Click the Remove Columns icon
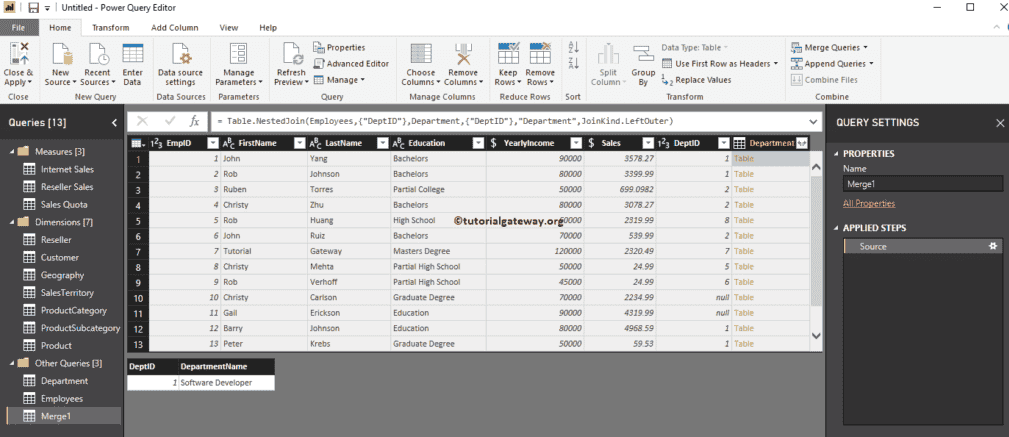Screen dimensions: 1009x437 463,53
